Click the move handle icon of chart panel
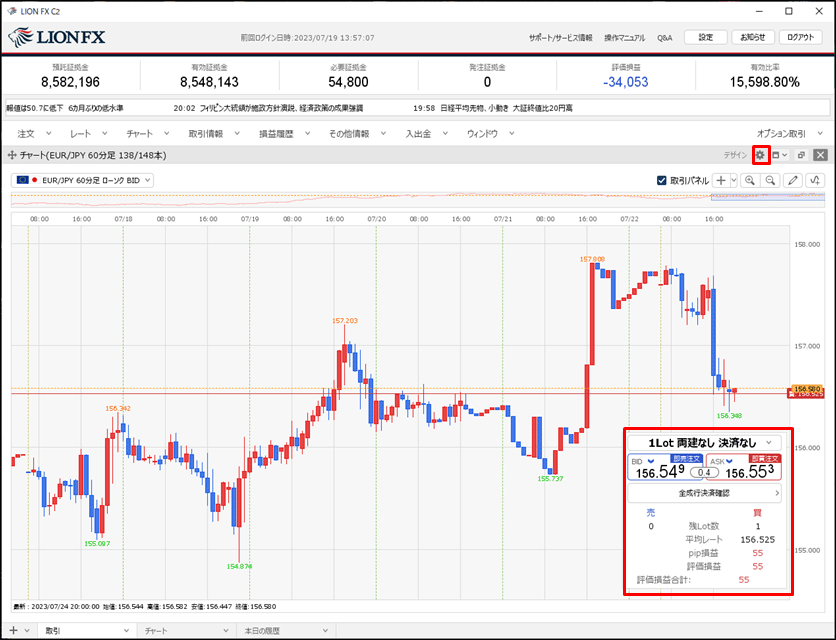836x640 pixels. pos(12,155)
